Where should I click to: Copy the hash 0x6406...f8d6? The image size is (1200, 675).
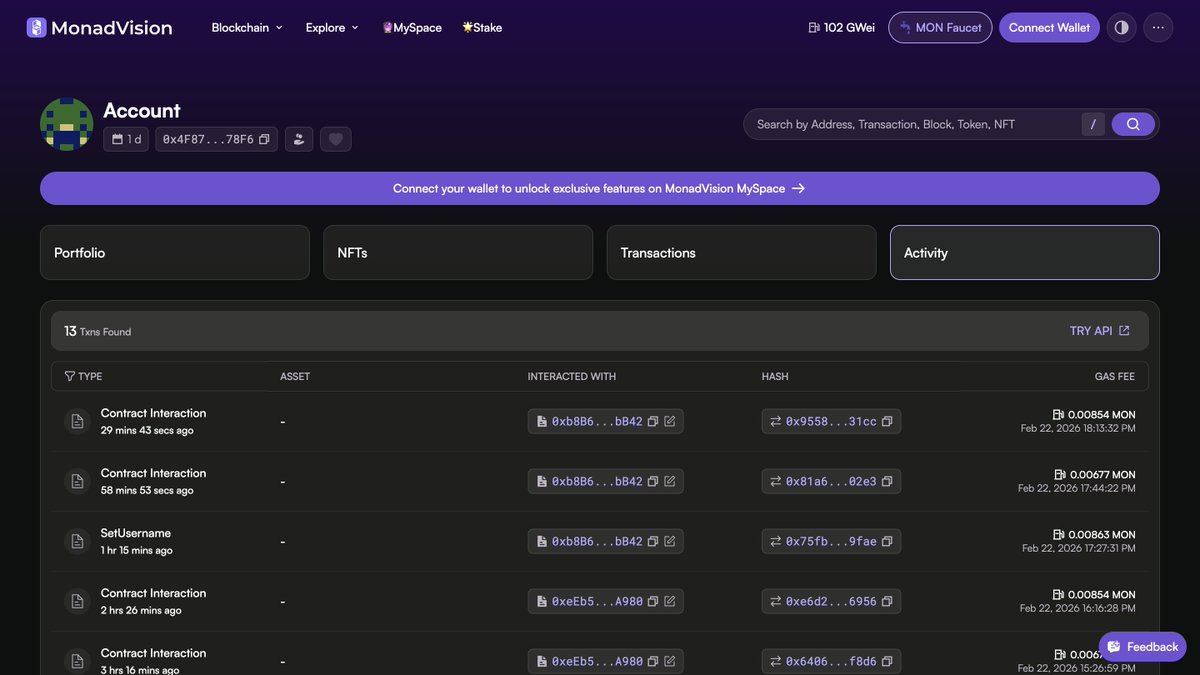pos(887,662)
